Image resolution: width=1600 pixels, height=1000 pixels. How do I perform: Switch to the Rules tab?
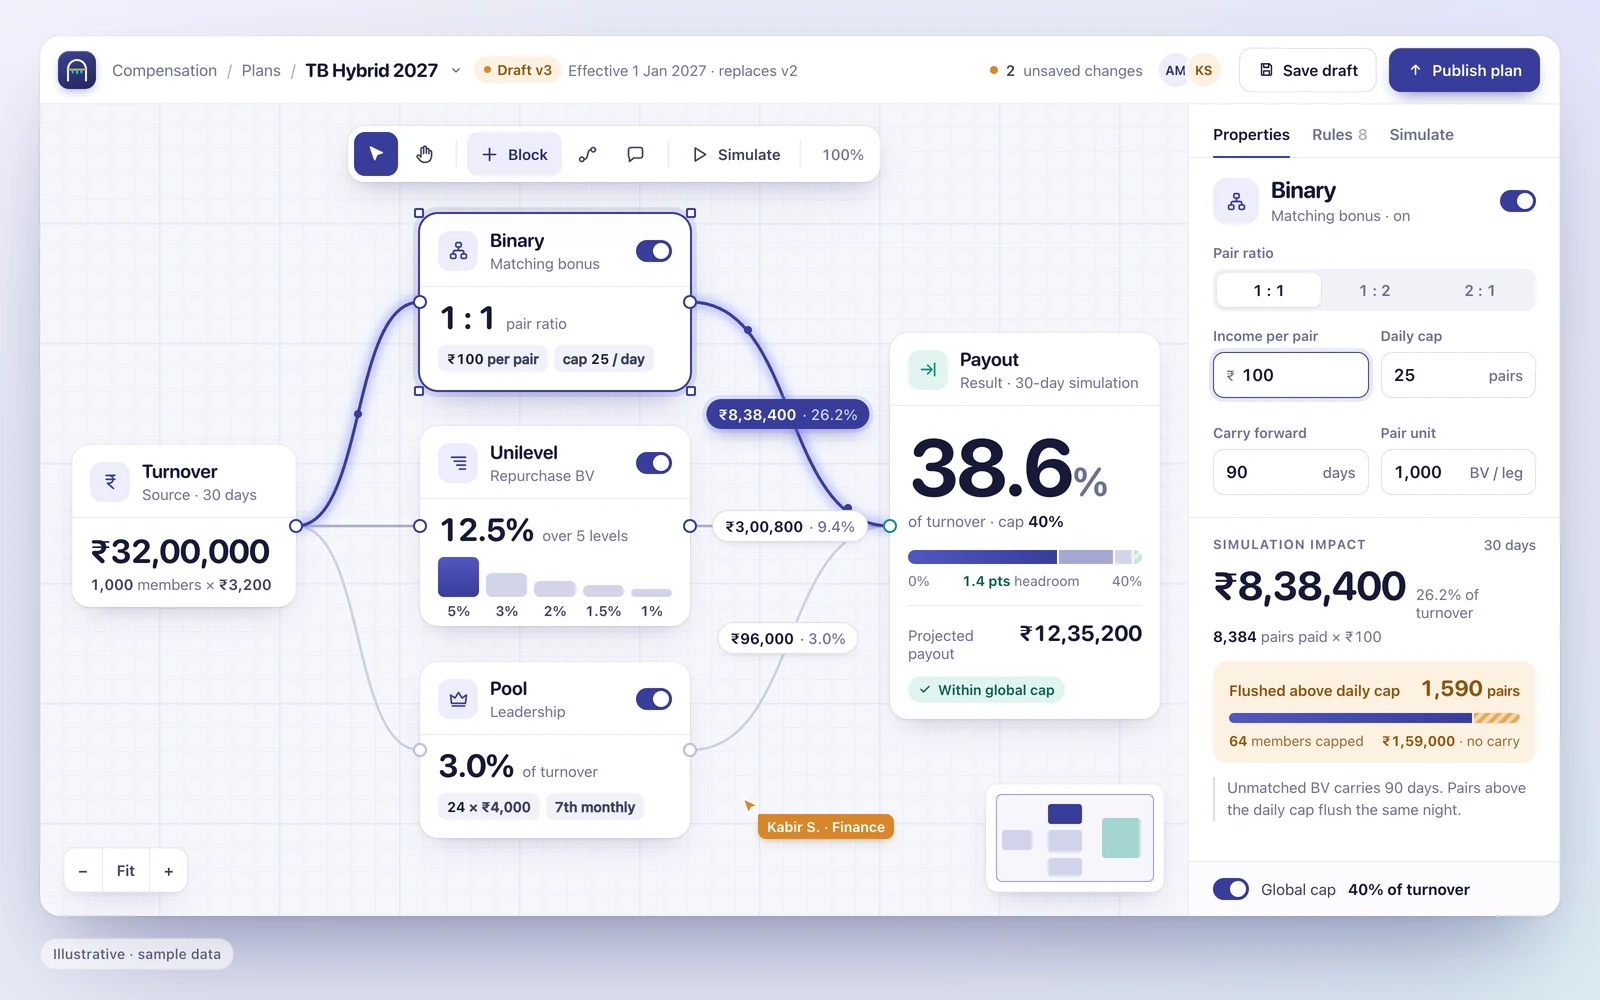(1339, 135)
